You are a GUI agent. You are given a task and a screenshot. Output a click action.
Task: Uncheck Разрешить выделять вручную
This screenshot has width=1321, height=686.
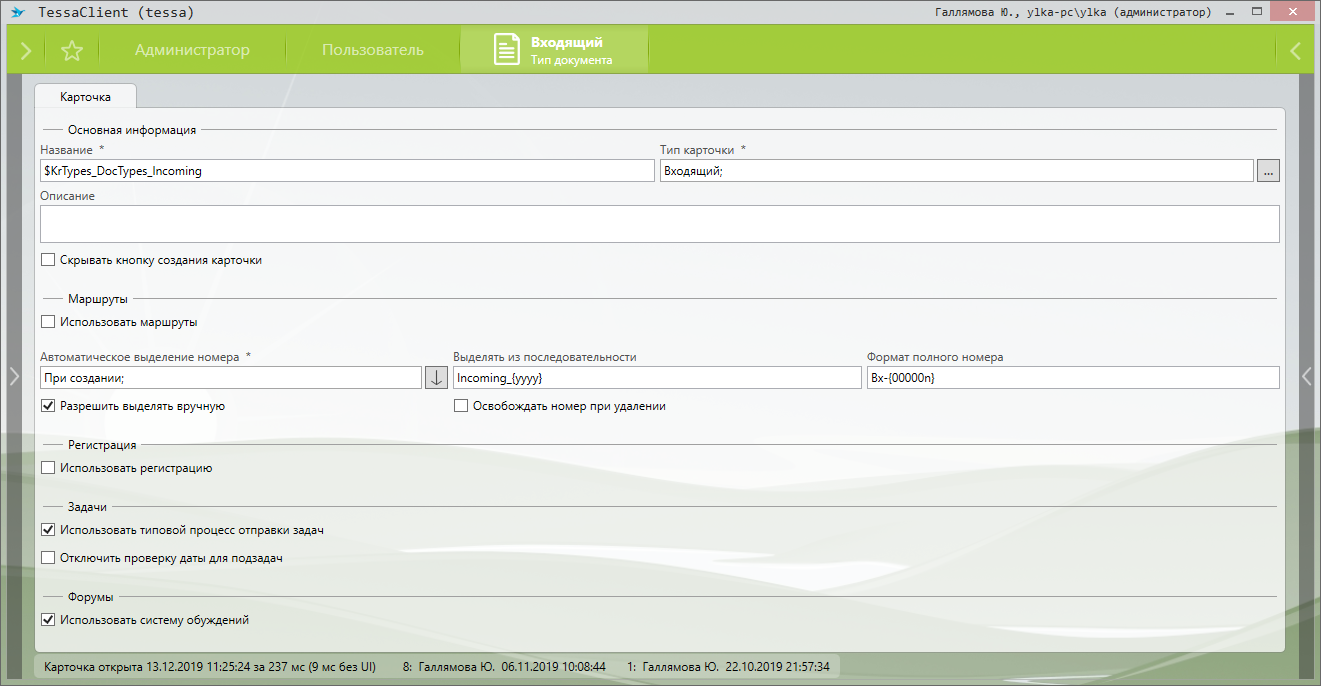click(x=48, y=406)
